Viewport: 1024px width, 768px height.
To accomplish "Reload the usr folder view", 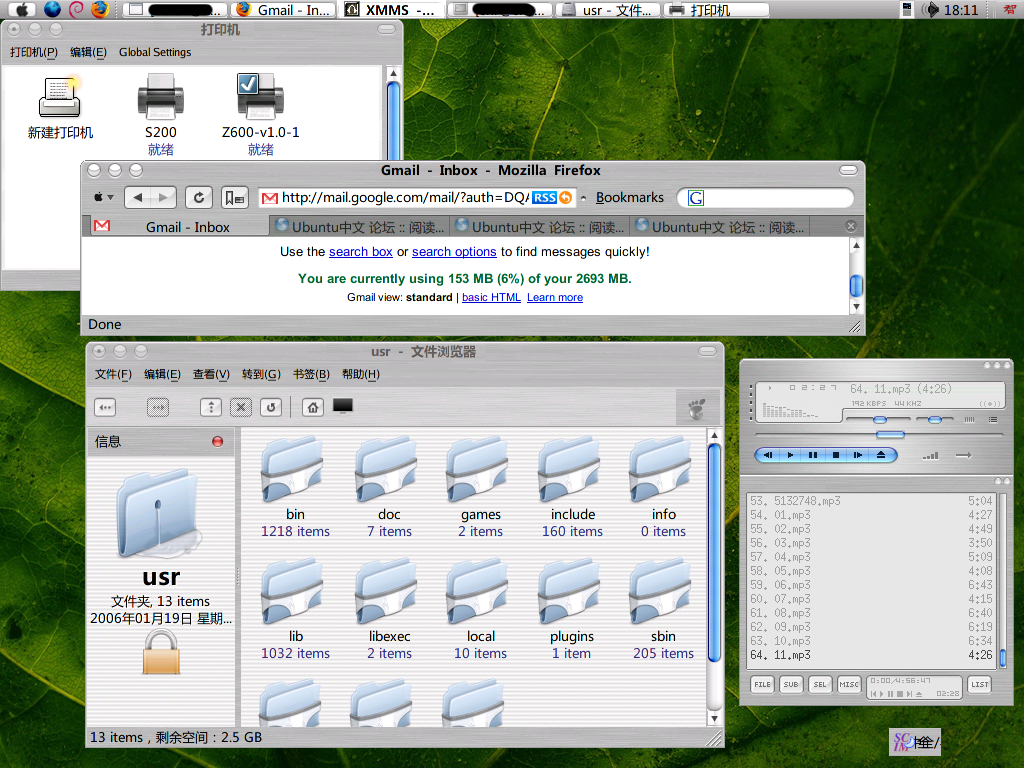I will [271, 408].
